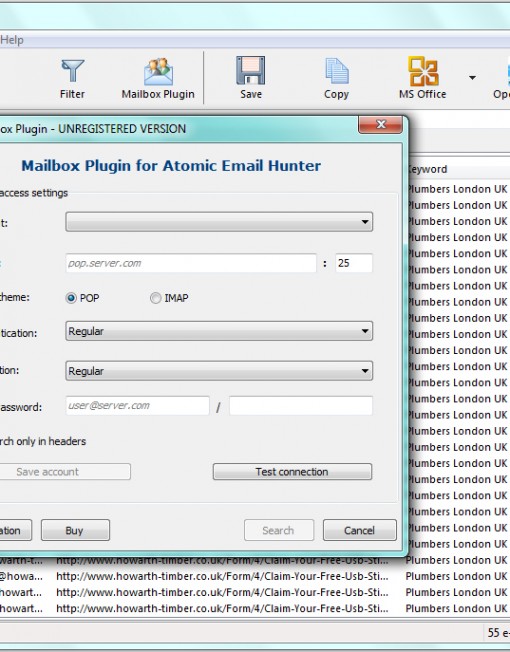This screenshot has height=652, width=510.
Task: Expand the MS Office dropdown arrow
Action: [x=472, y=78]
